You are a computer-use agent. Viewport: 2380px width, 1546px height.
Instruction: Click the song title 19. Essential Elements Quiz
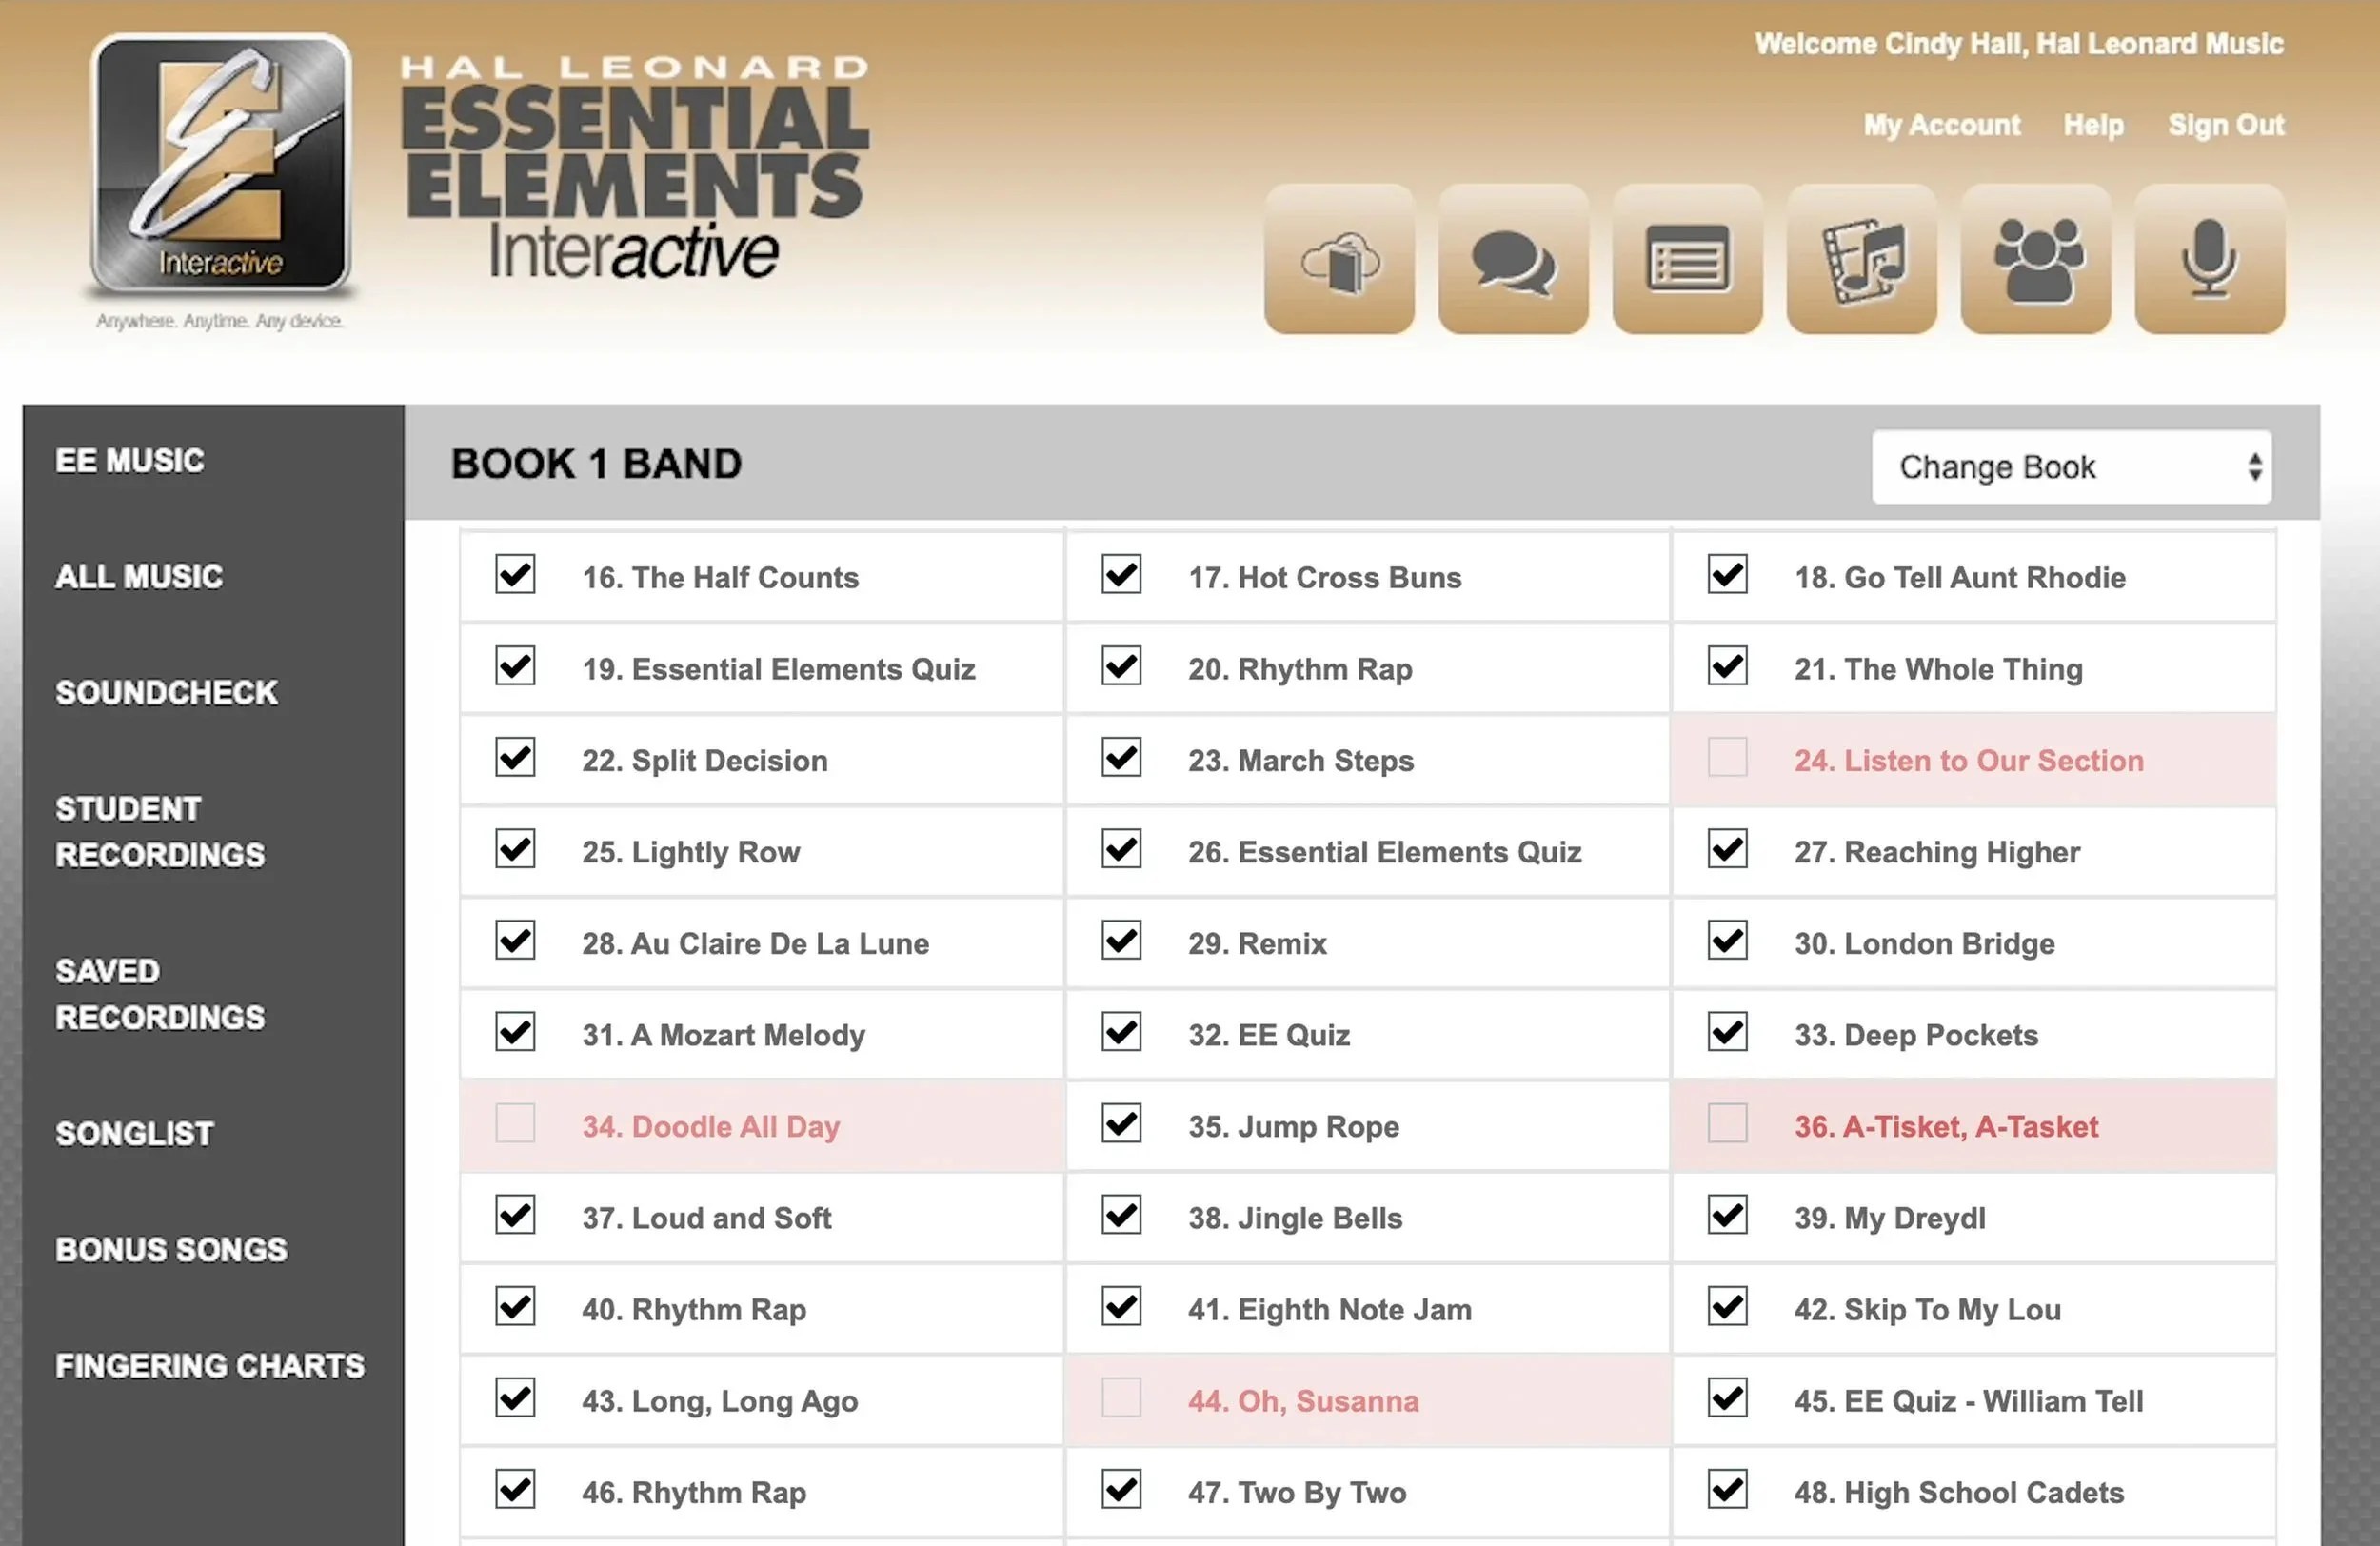(779, 669)
